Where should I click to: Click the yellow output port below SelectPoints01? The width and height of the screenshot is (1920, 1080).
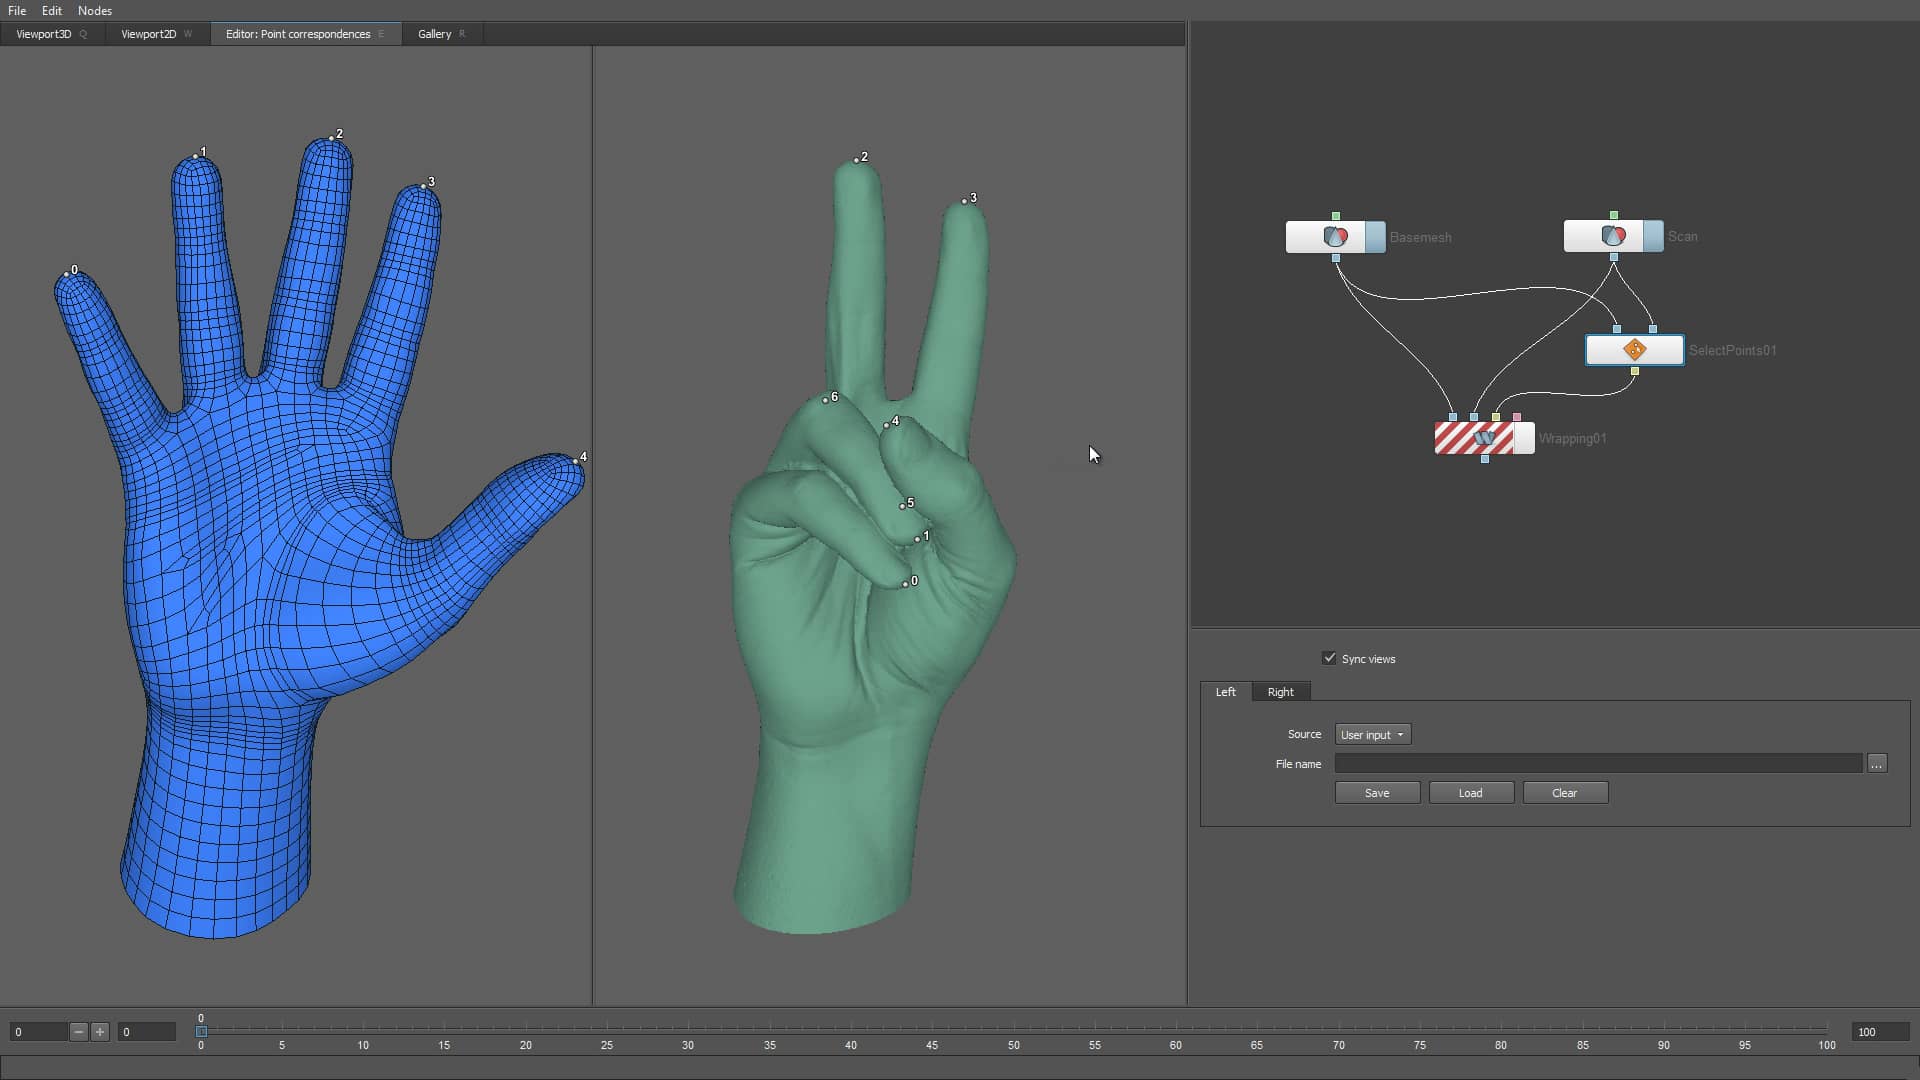tap(1634, 371)
